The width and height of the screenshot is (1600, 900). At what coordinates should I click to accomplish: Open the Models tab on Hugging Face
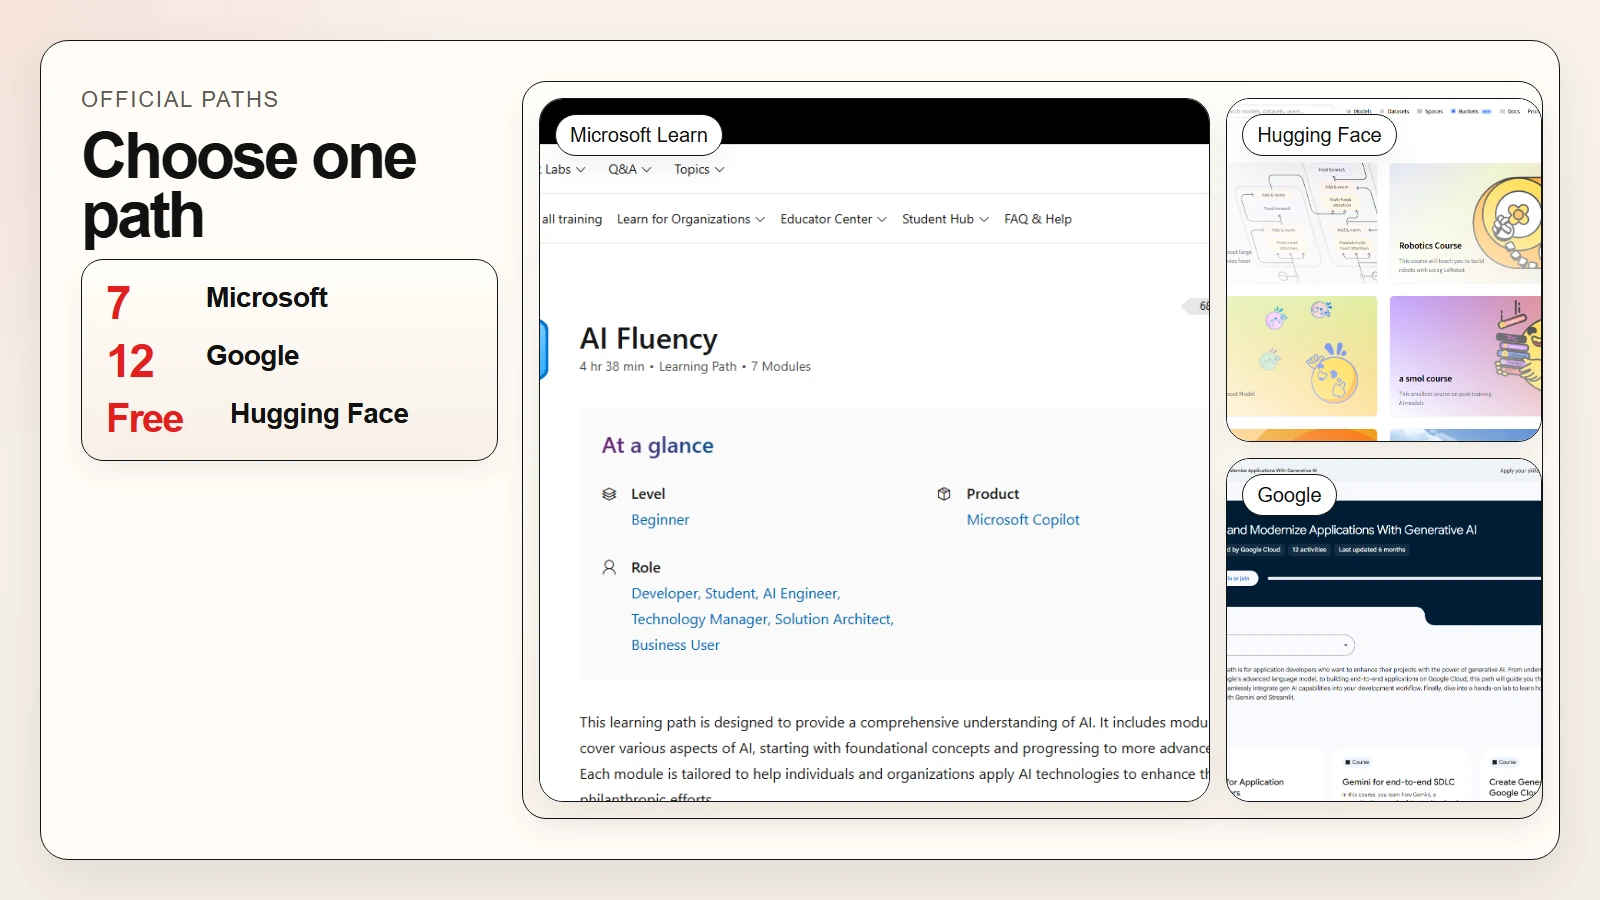[1359, 111]
